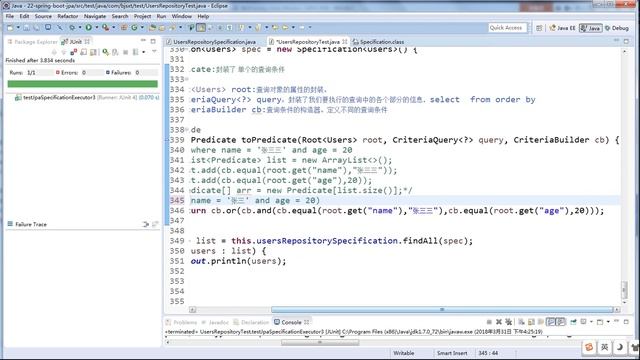Click the New file toolbar icon
Viewport: 640px width, 360px height.
[10, 27]
